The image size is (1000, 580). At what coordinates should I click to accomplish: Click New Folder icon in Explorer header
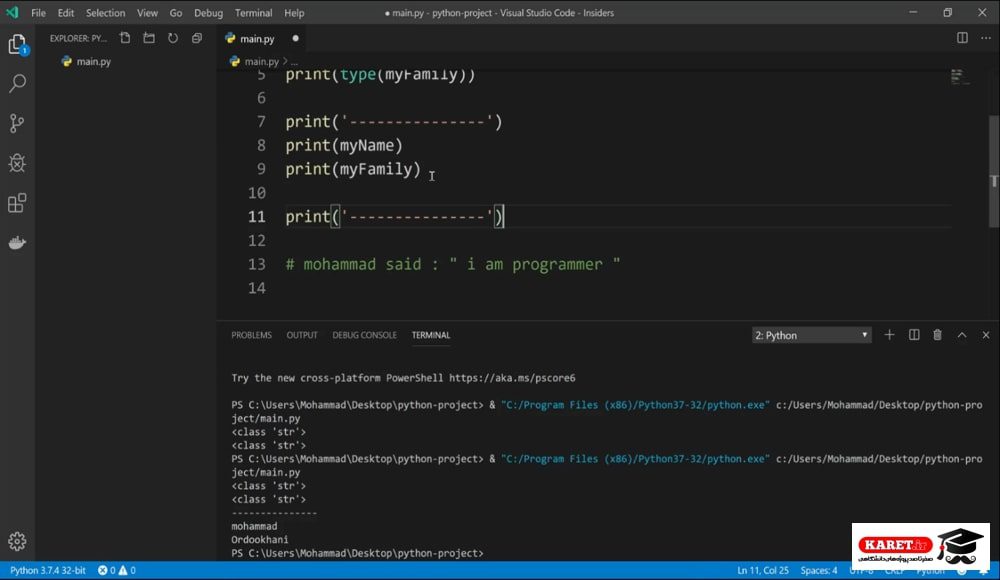coord(149,38)
